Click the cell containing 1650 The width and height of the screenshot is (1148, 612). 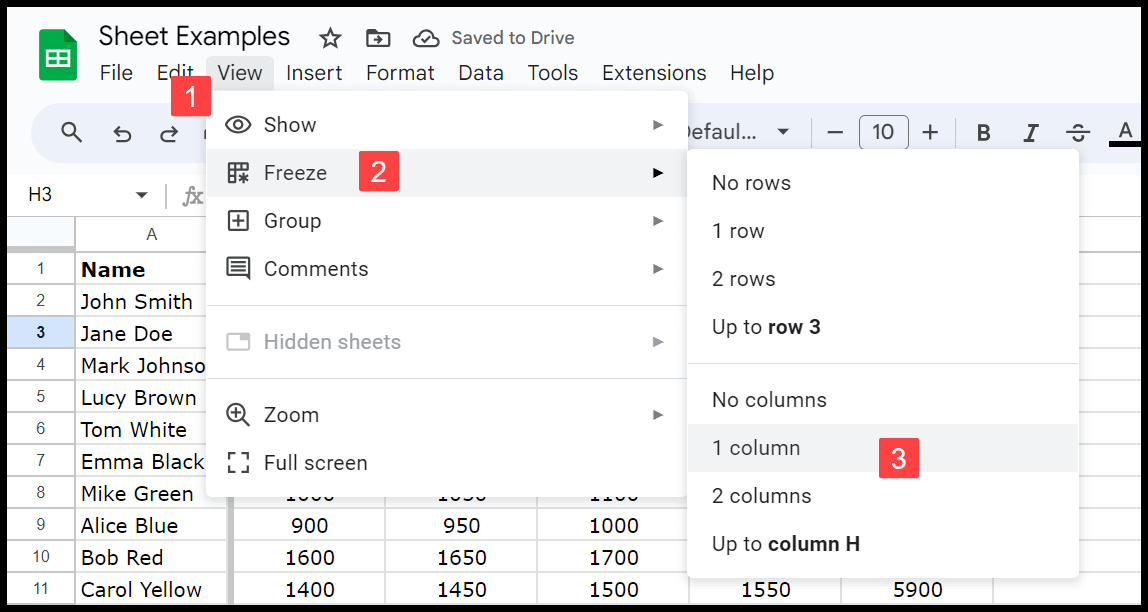[x=461, y=558]
